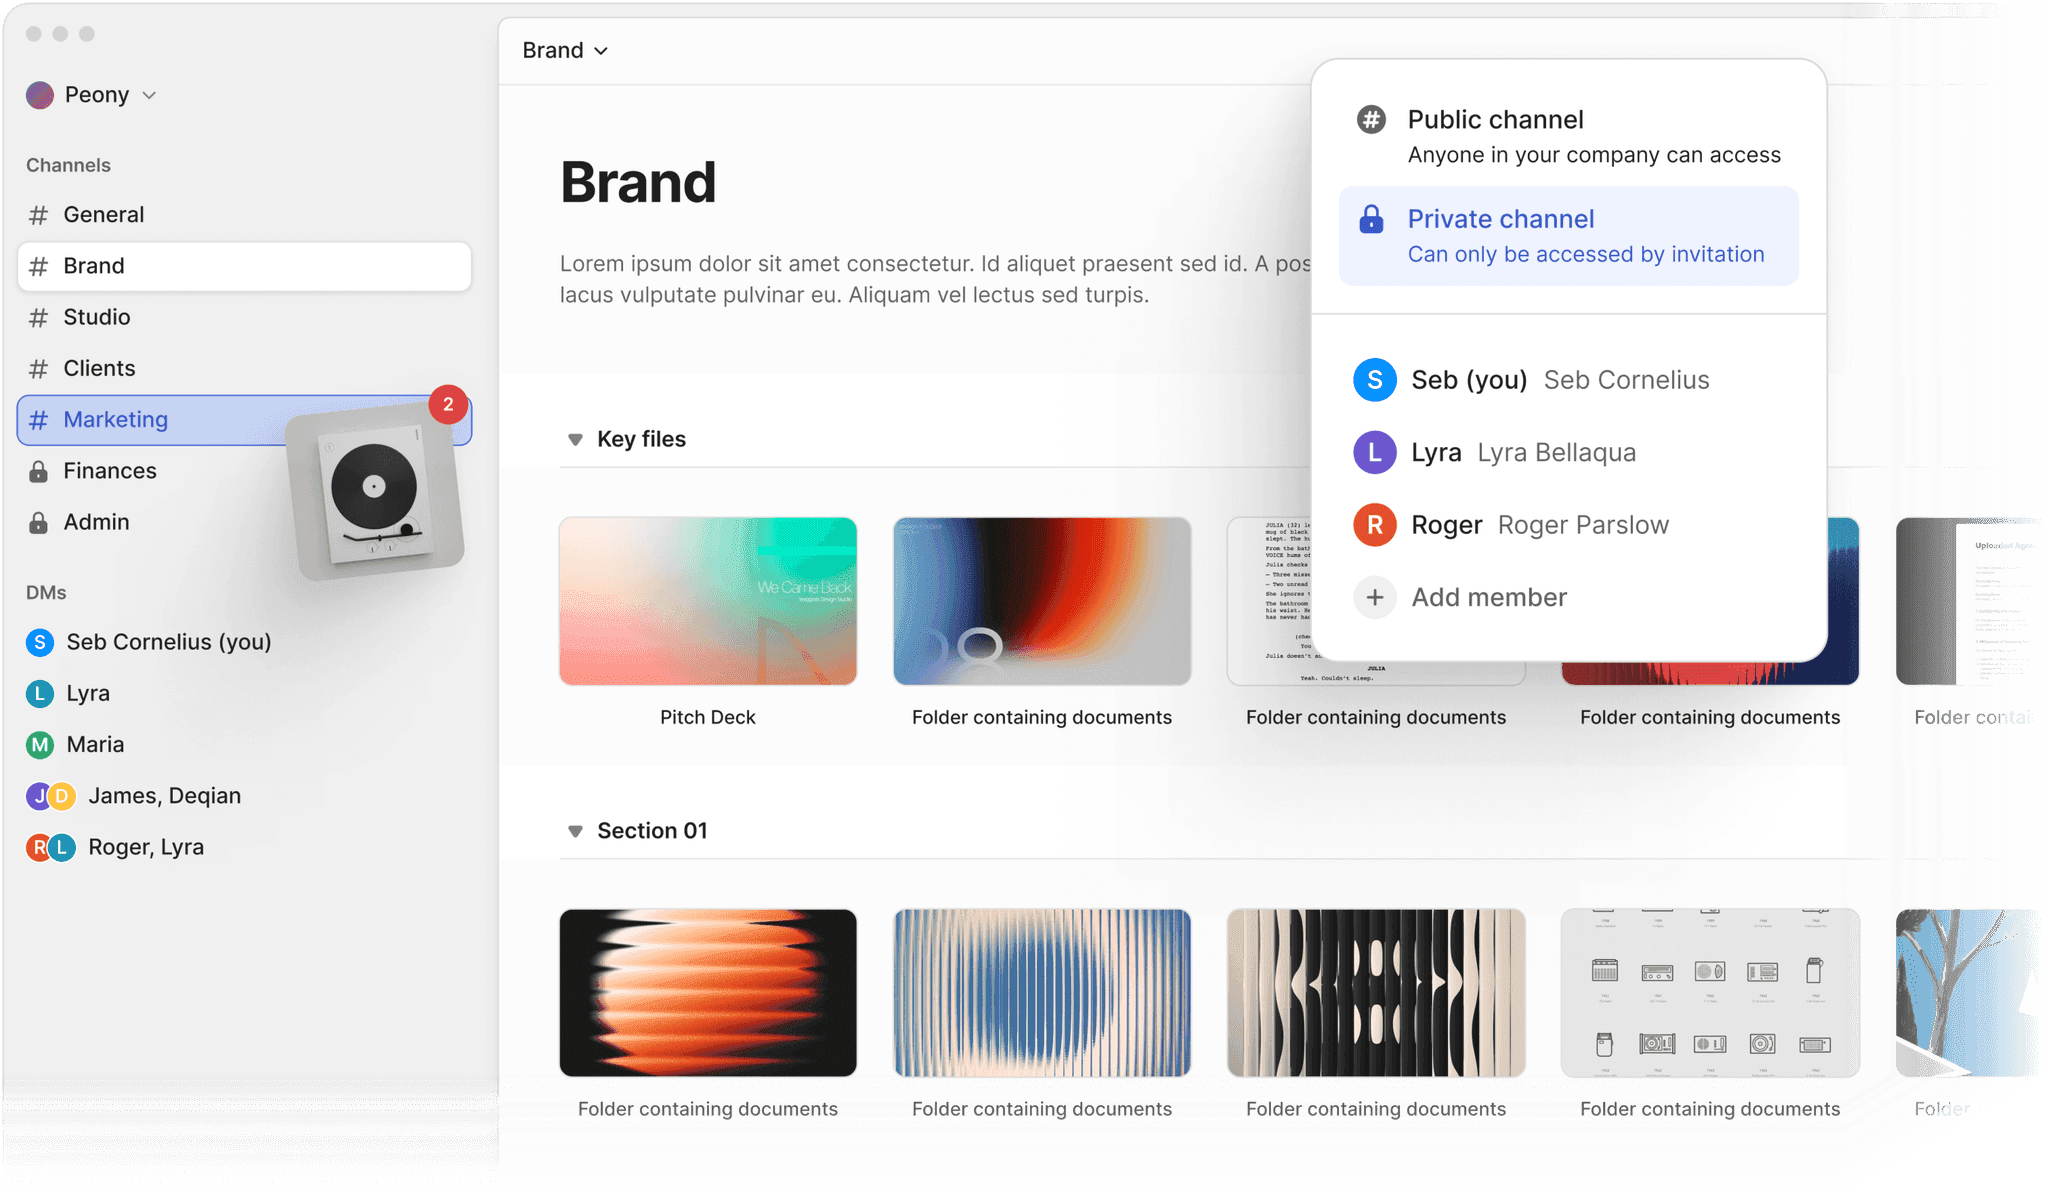2048x1195 pixels.
Task: Click Lyra's avatar in the DMs list
Action: click(x=39, y=693)
